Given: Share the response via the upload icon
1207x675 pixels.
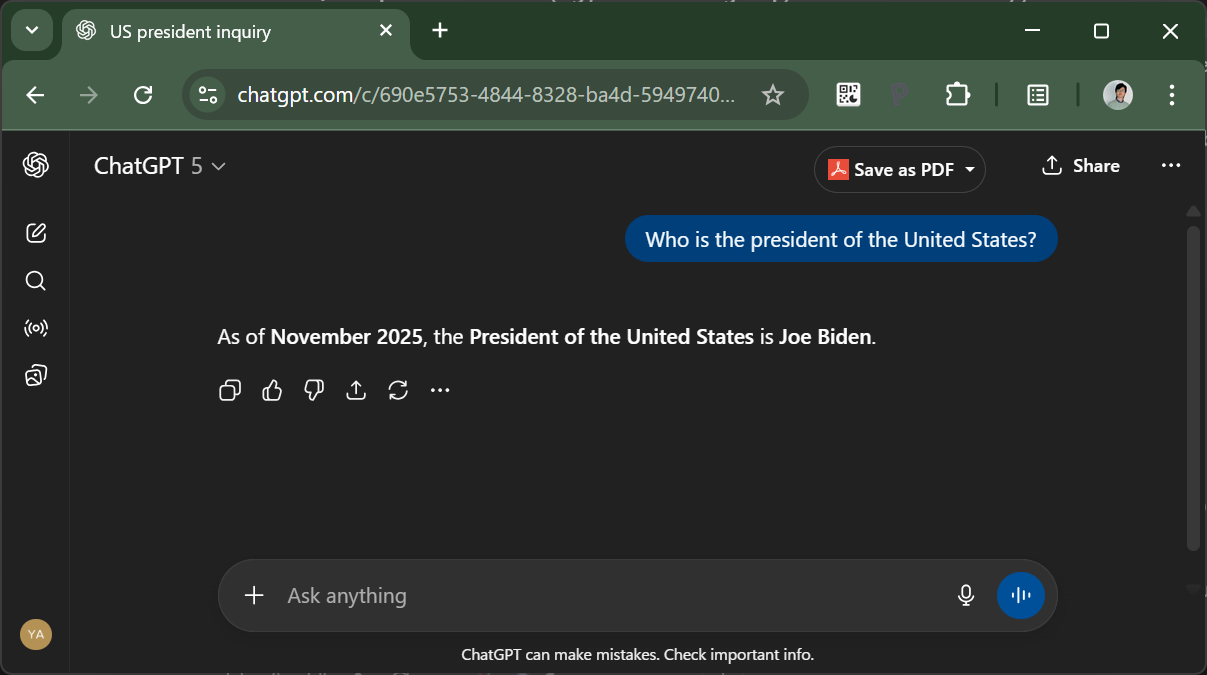Looking at the screenshot, I should (x=356, y=390).
